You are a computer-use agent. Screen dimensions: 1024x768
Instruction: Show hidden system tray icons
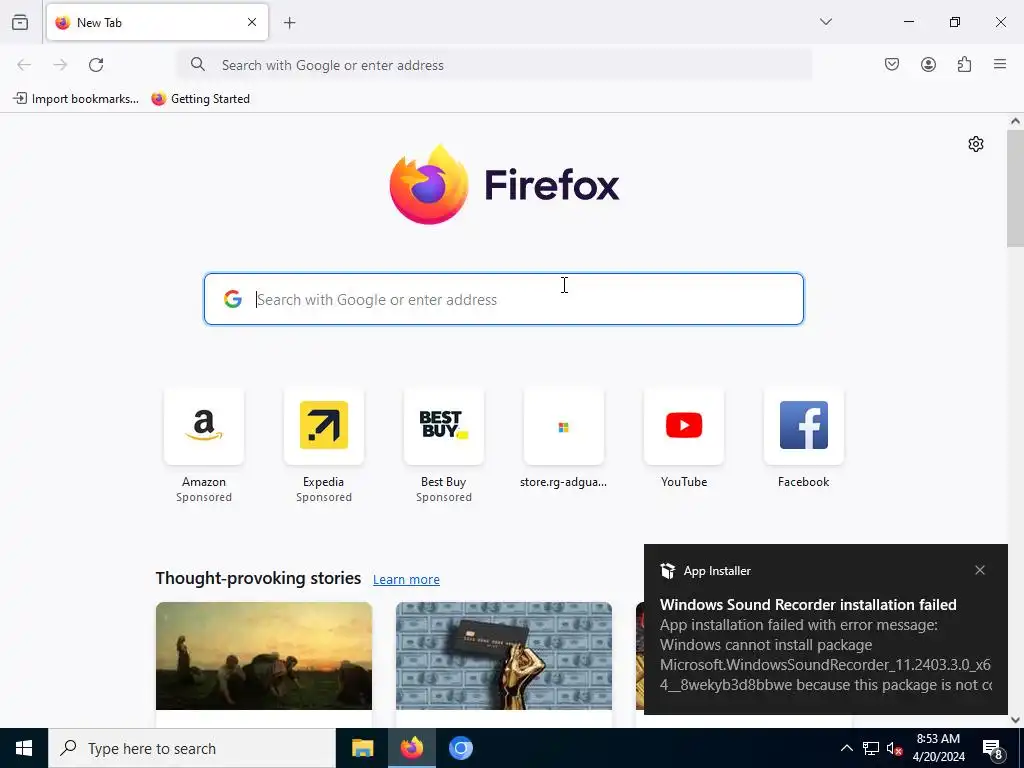(846, 748)
